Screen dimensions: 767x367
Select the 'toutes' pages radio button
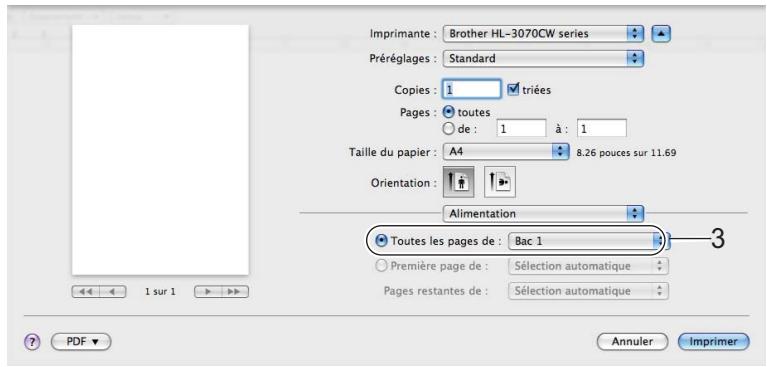coord(448,112)
